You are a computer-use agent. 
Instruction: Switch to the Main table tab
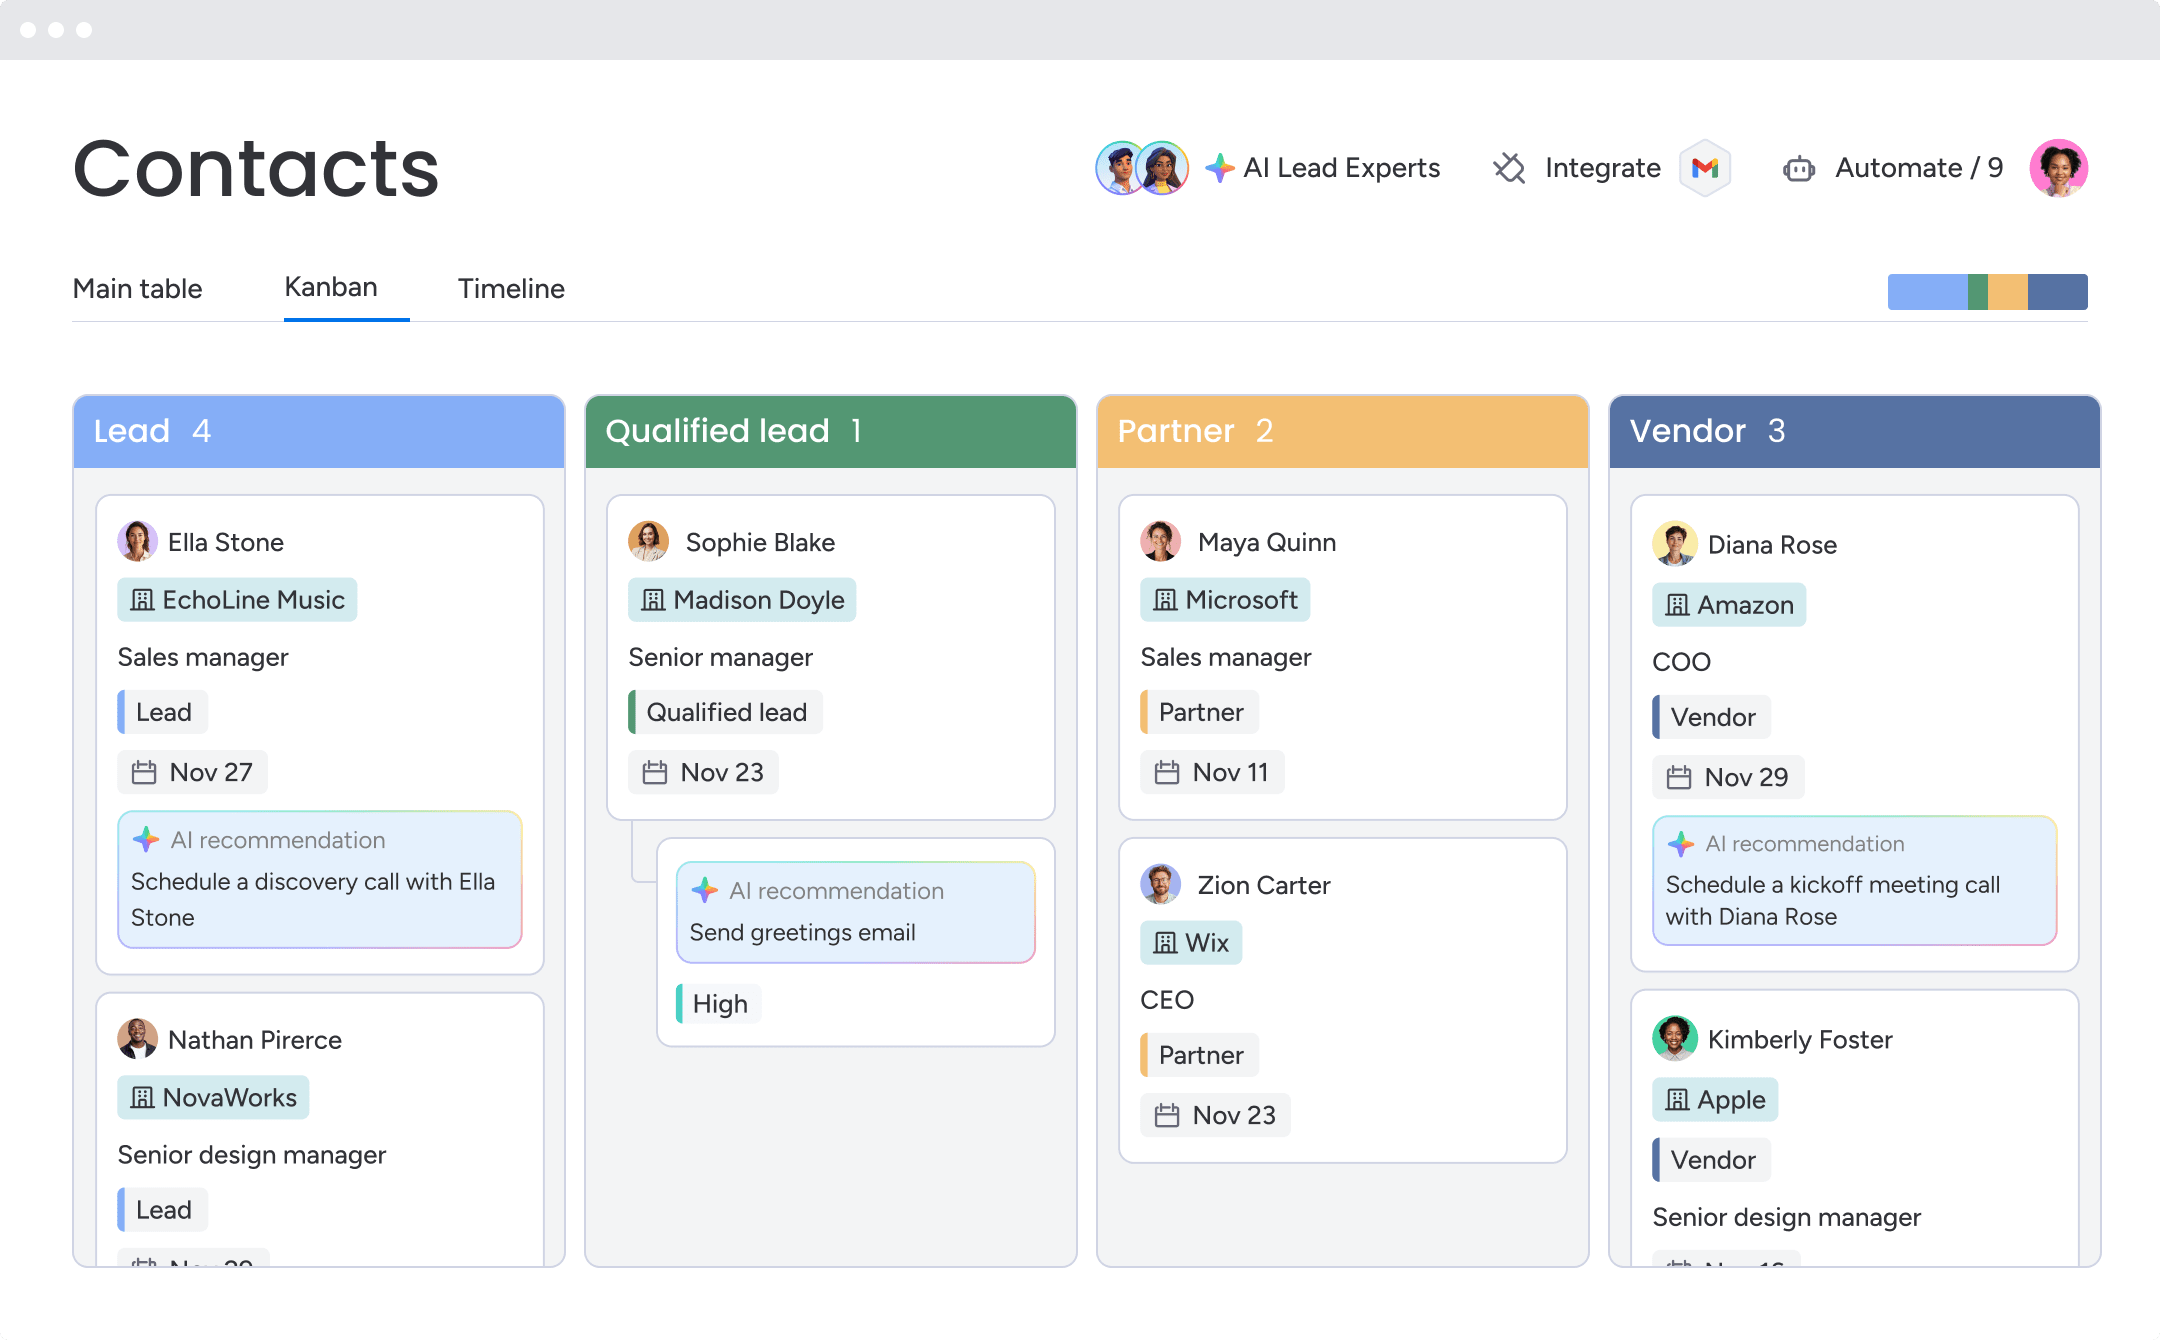(137, 289)
